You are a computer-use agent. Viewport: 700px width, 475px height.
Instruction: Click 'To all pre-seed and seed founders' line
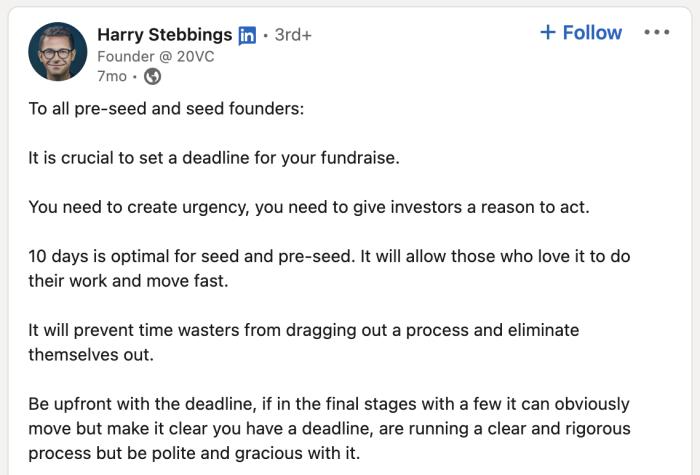click(x=167, y=109)
